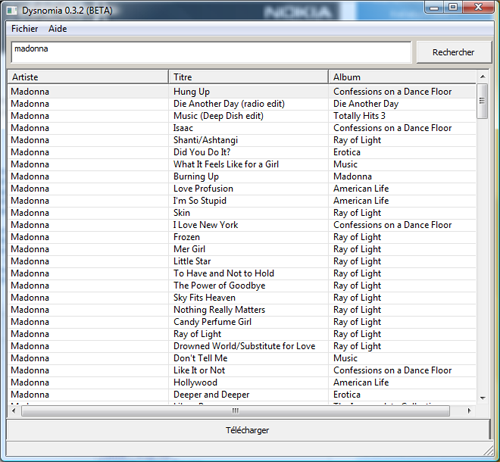Select the song Isaac
The height and width of the screenshot is (462, 500).
pos(183,128)
